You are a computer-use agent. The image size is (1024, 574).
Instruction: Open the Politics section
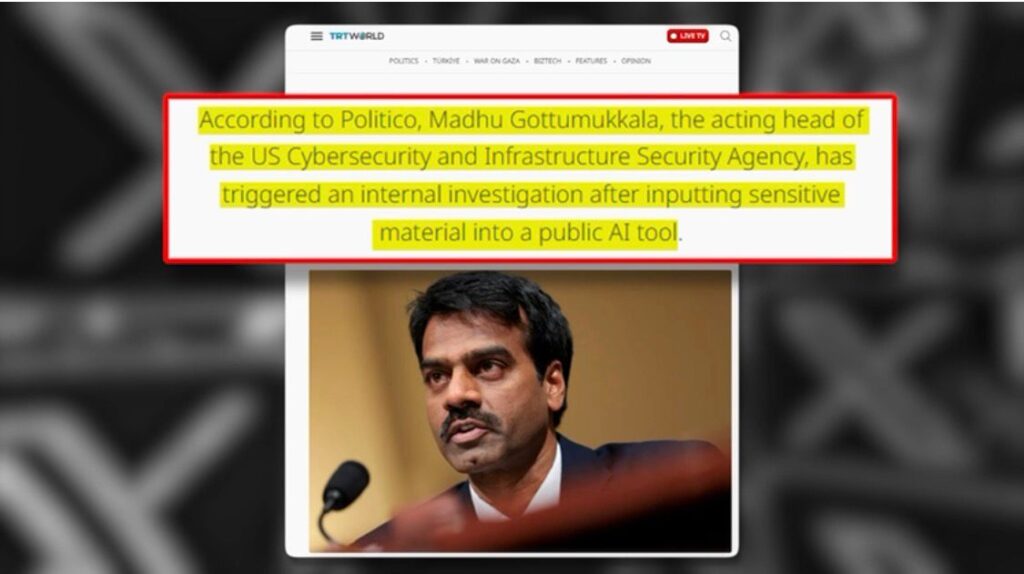pos(404,61)
